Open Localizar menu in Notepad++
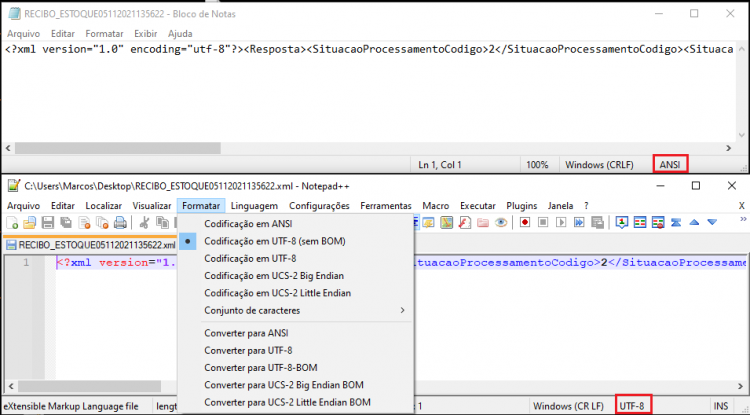The width and height of the screenshot is (750, 415). pyautogui.click(x=103, y=206)
